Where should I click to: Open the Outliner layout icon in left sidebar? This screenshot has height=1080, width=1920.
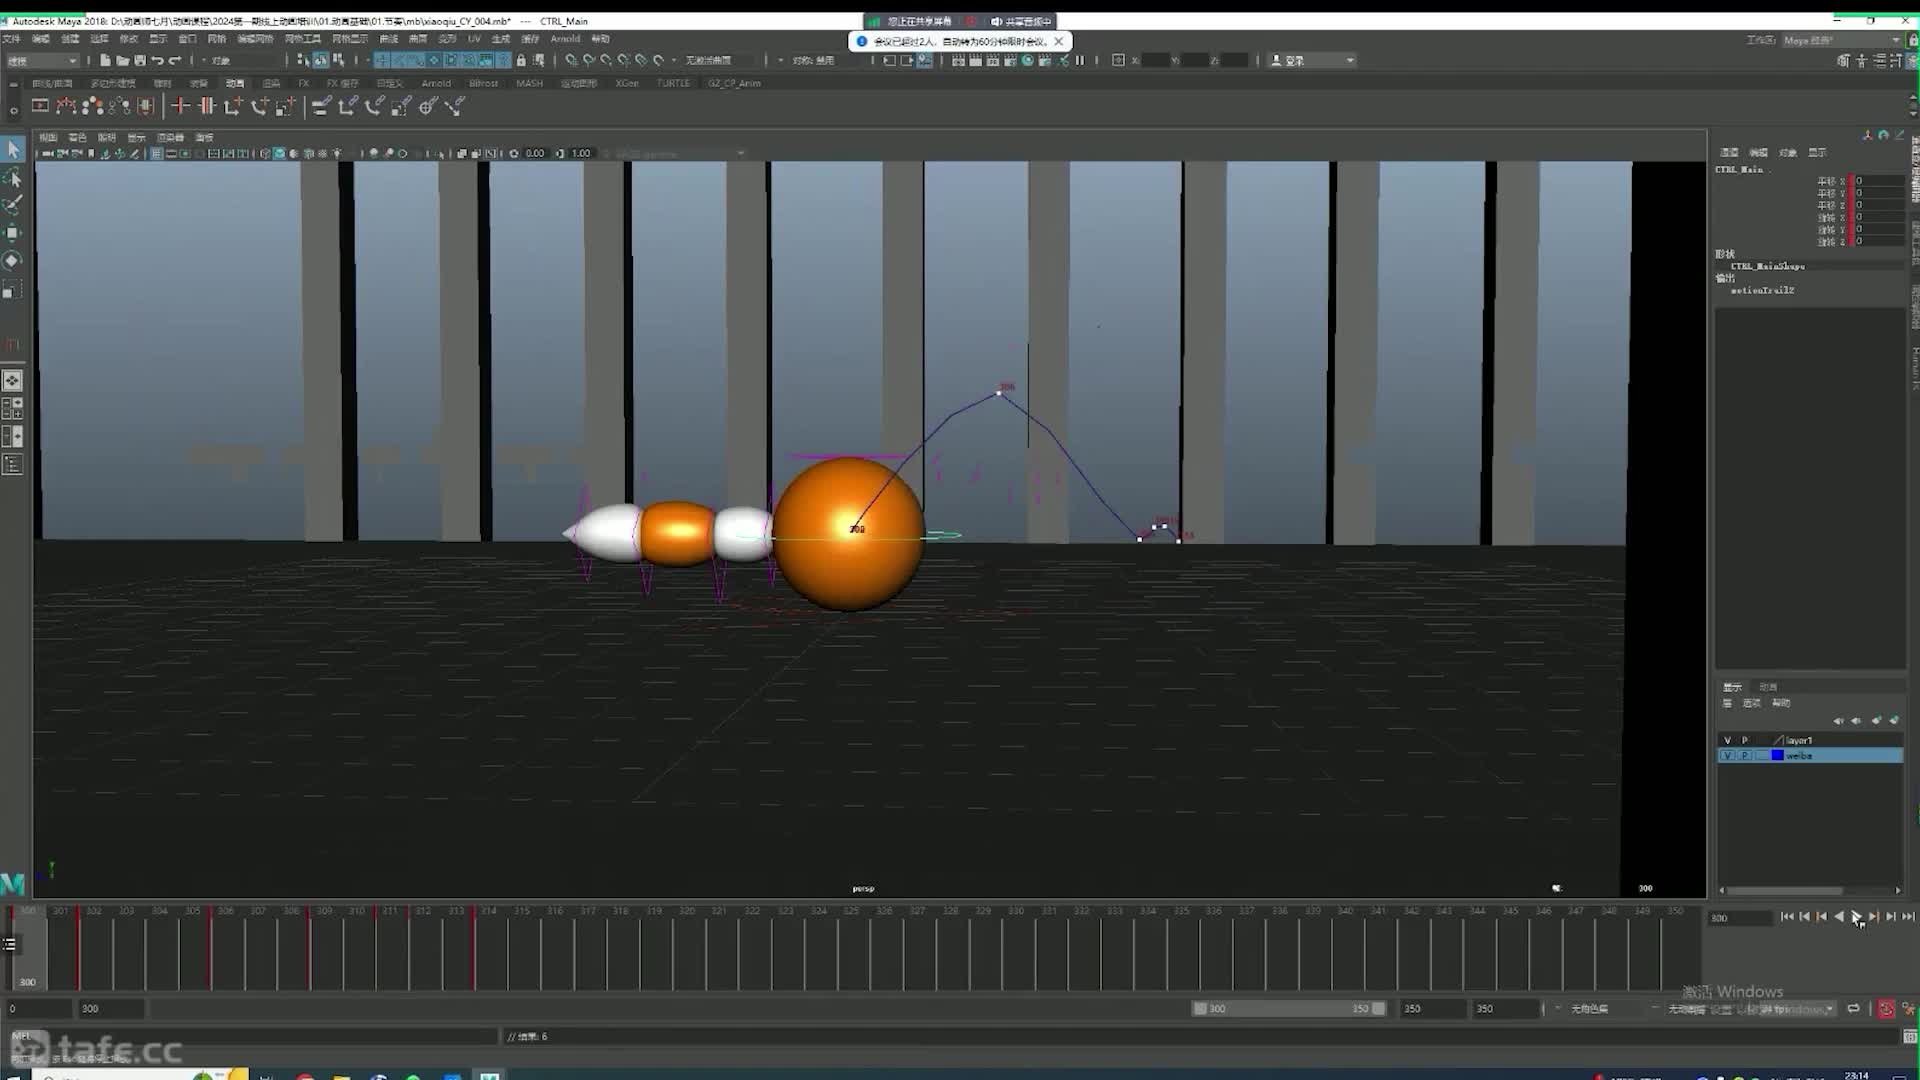click(x=12, y=465)
